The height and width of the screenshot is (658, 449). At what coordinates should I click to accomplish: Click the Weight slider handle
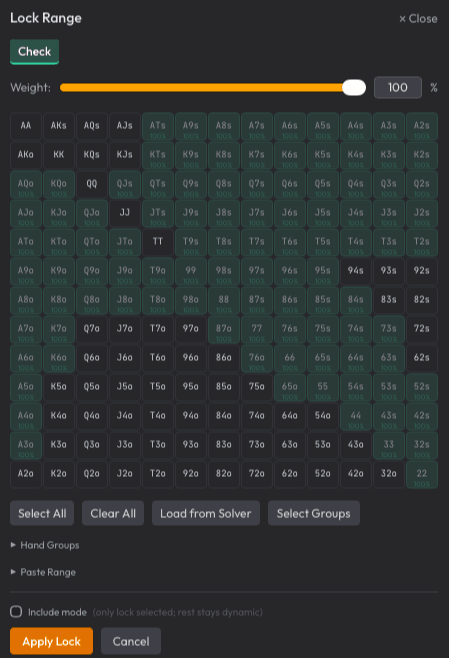pyautogui.click(x=354, y=88)
